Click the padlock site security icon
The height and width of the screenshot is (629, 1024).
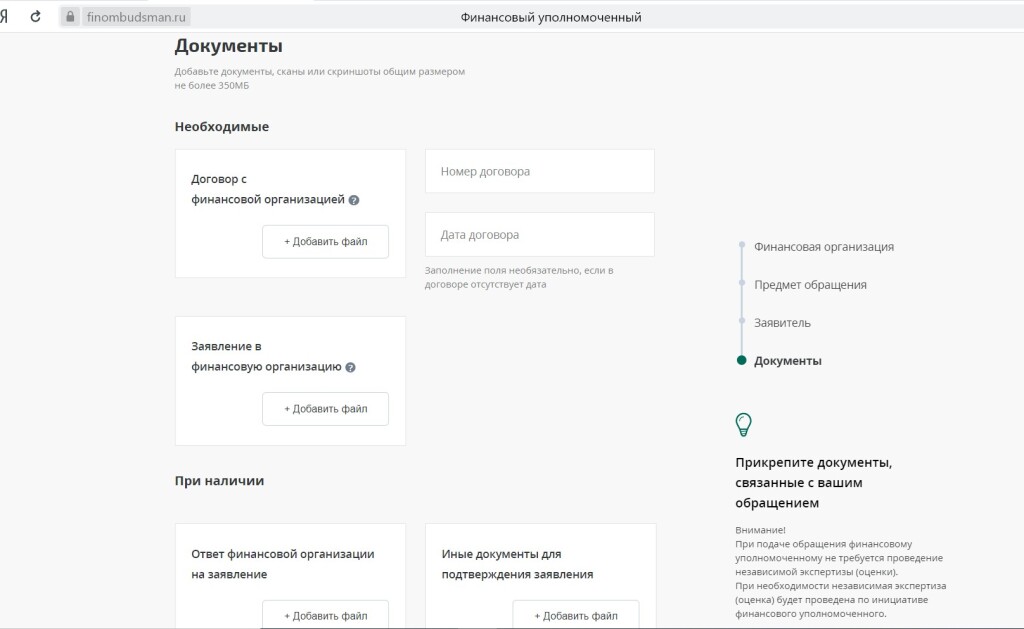click(70, 17)
